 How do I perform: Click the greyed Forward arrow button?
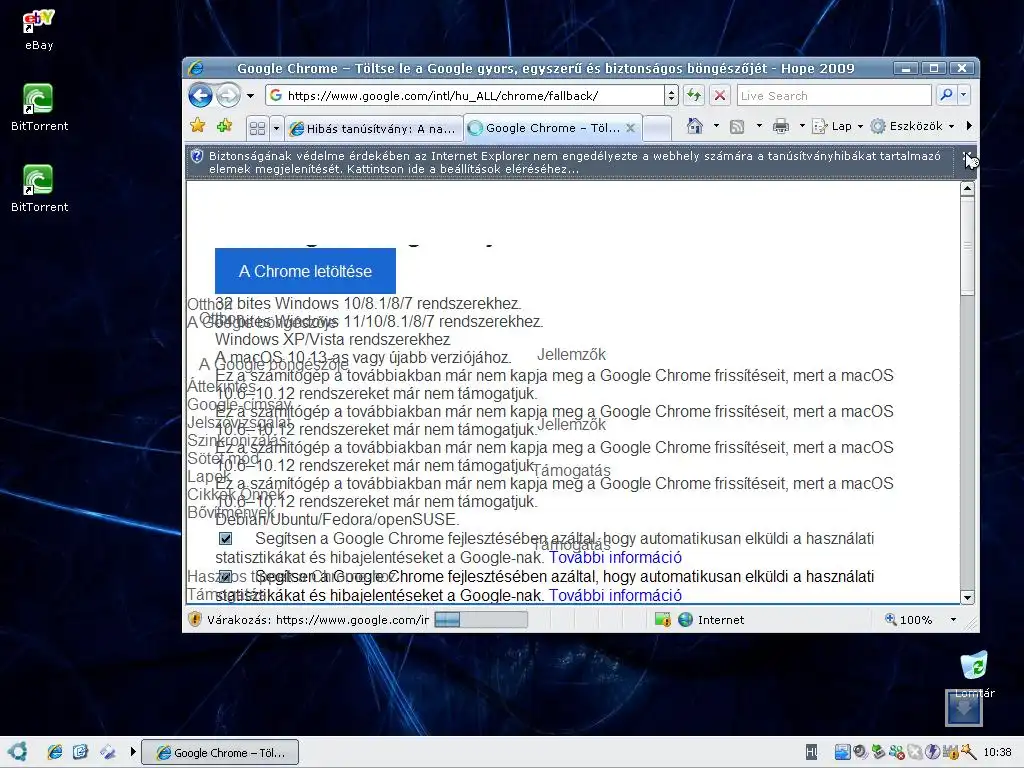228,96
